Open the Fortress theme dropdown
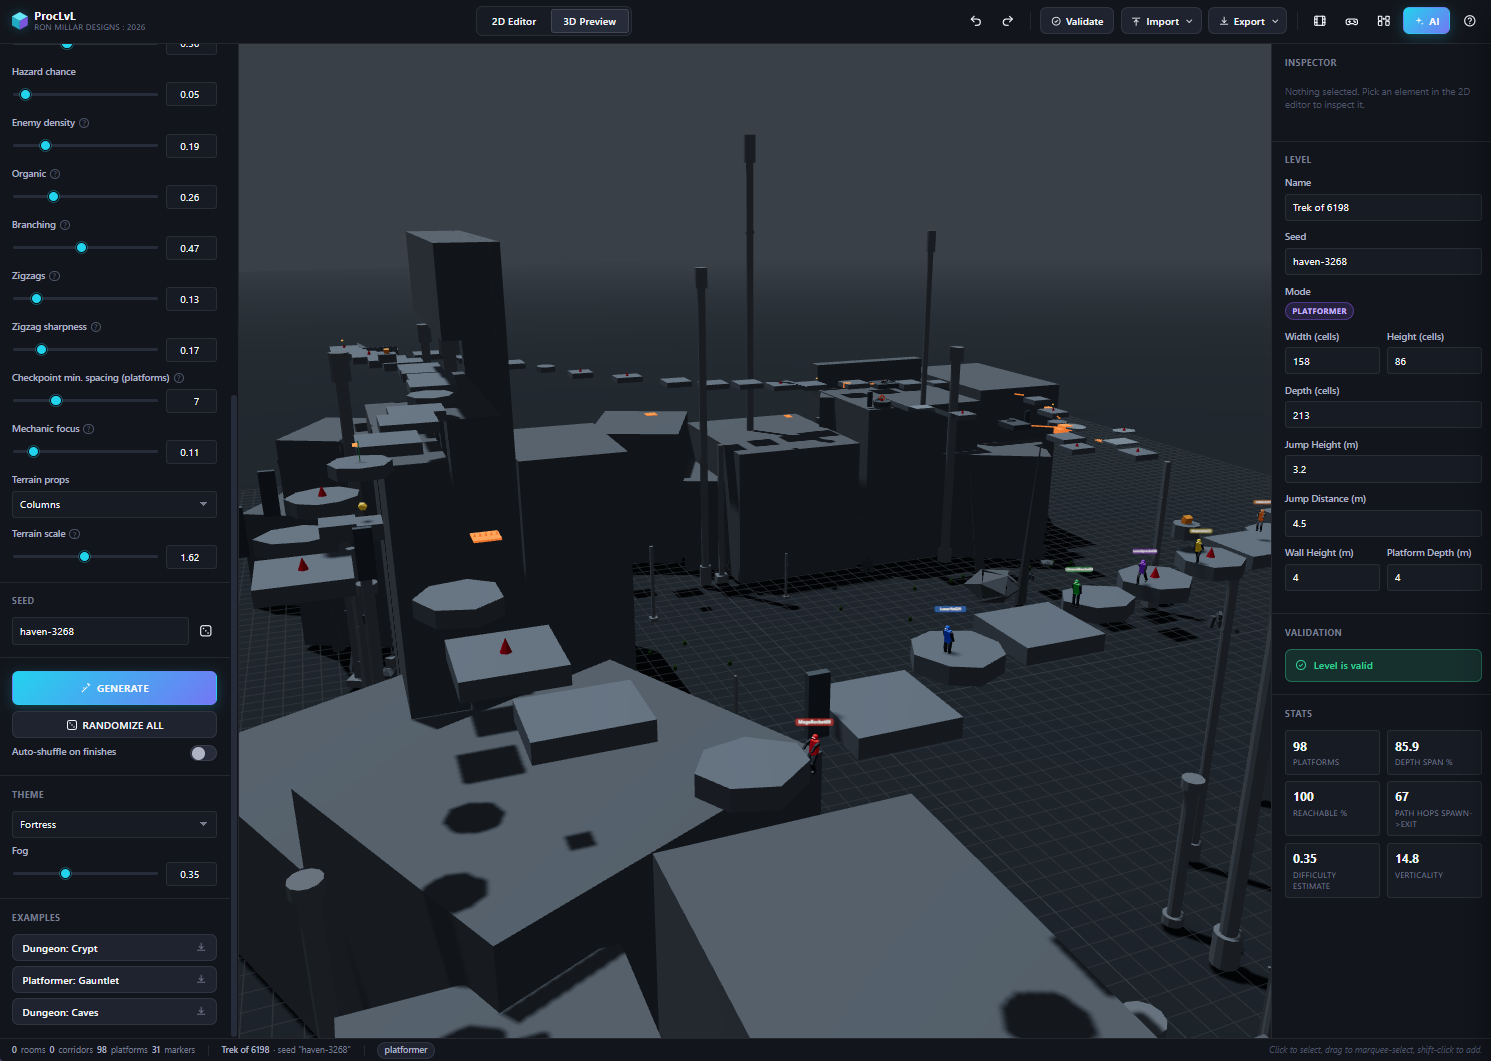1491x1061 pixels. click(114, 824)
